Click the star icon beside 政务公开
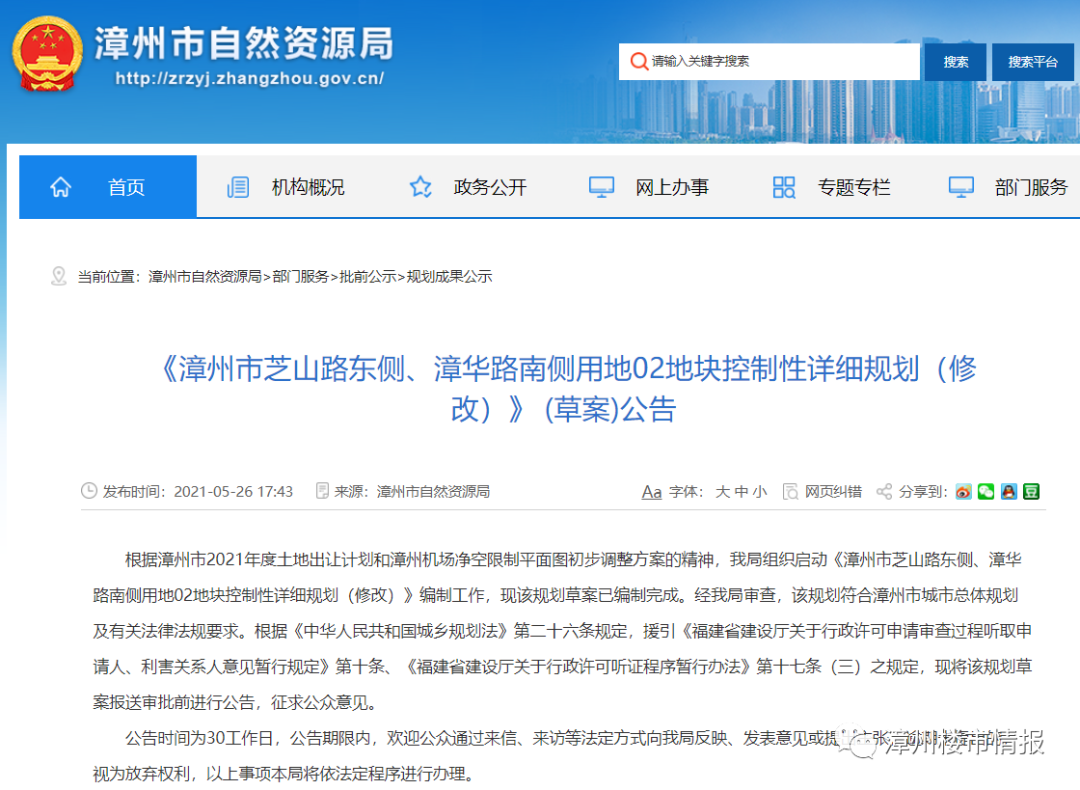This screenshot has height=790, width=1080. coord(421,187)
